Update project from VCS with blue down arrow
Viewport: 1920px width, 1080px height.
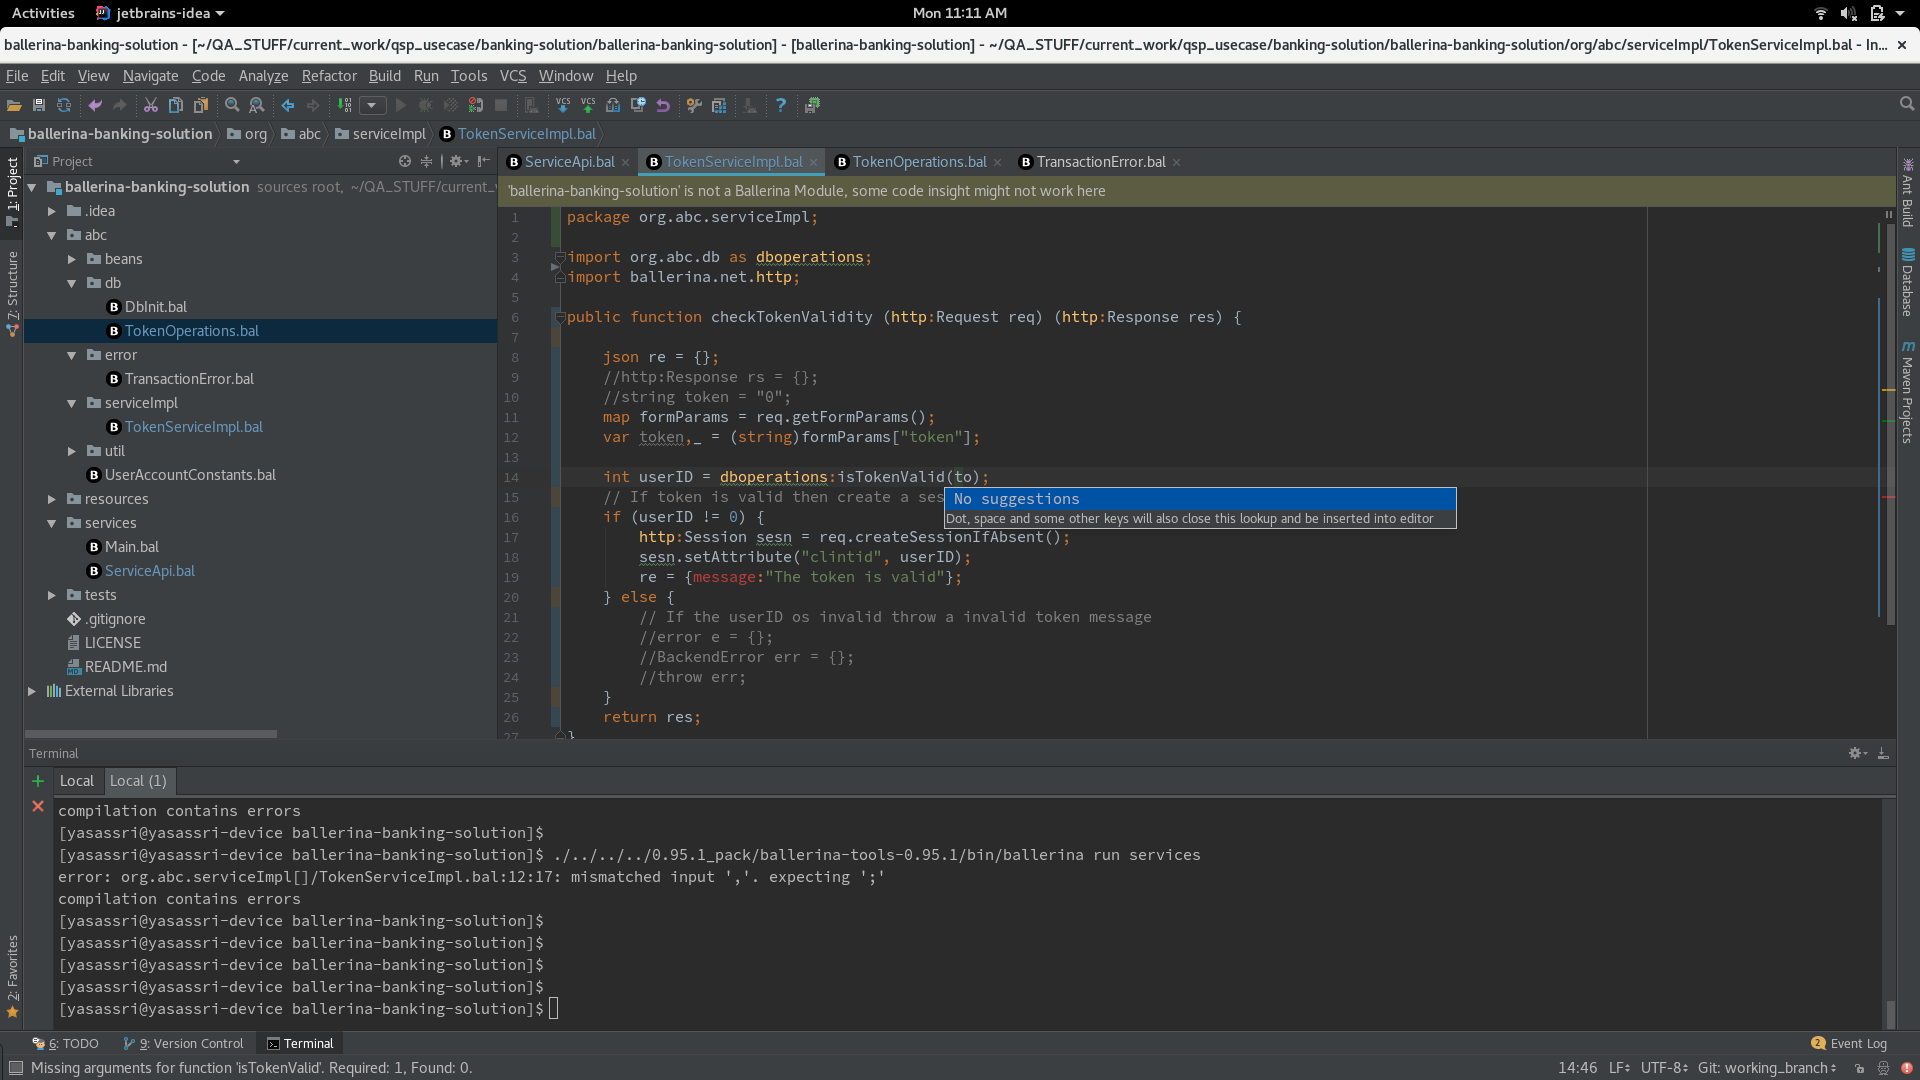563,105
